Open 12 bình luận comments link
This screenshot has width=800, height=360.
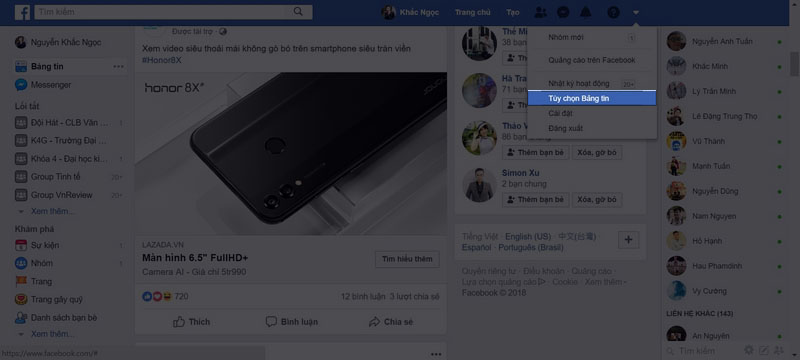[363, 297]
